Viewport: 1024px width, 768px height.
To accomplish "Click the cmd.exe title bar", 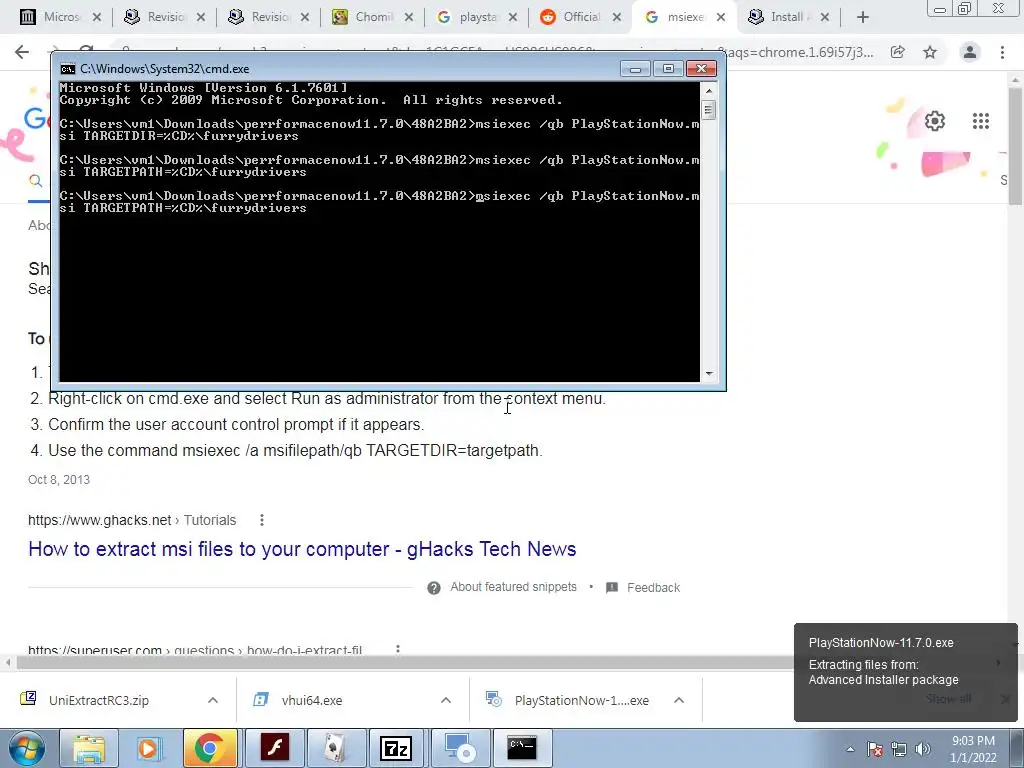I will [340, 69].
